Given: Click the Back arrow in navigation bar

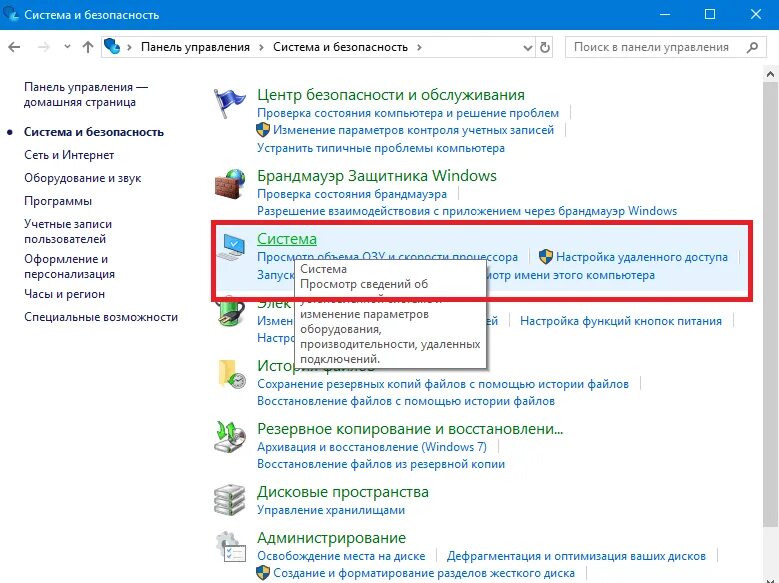Looking at the screenshot, I should point(14,47).
